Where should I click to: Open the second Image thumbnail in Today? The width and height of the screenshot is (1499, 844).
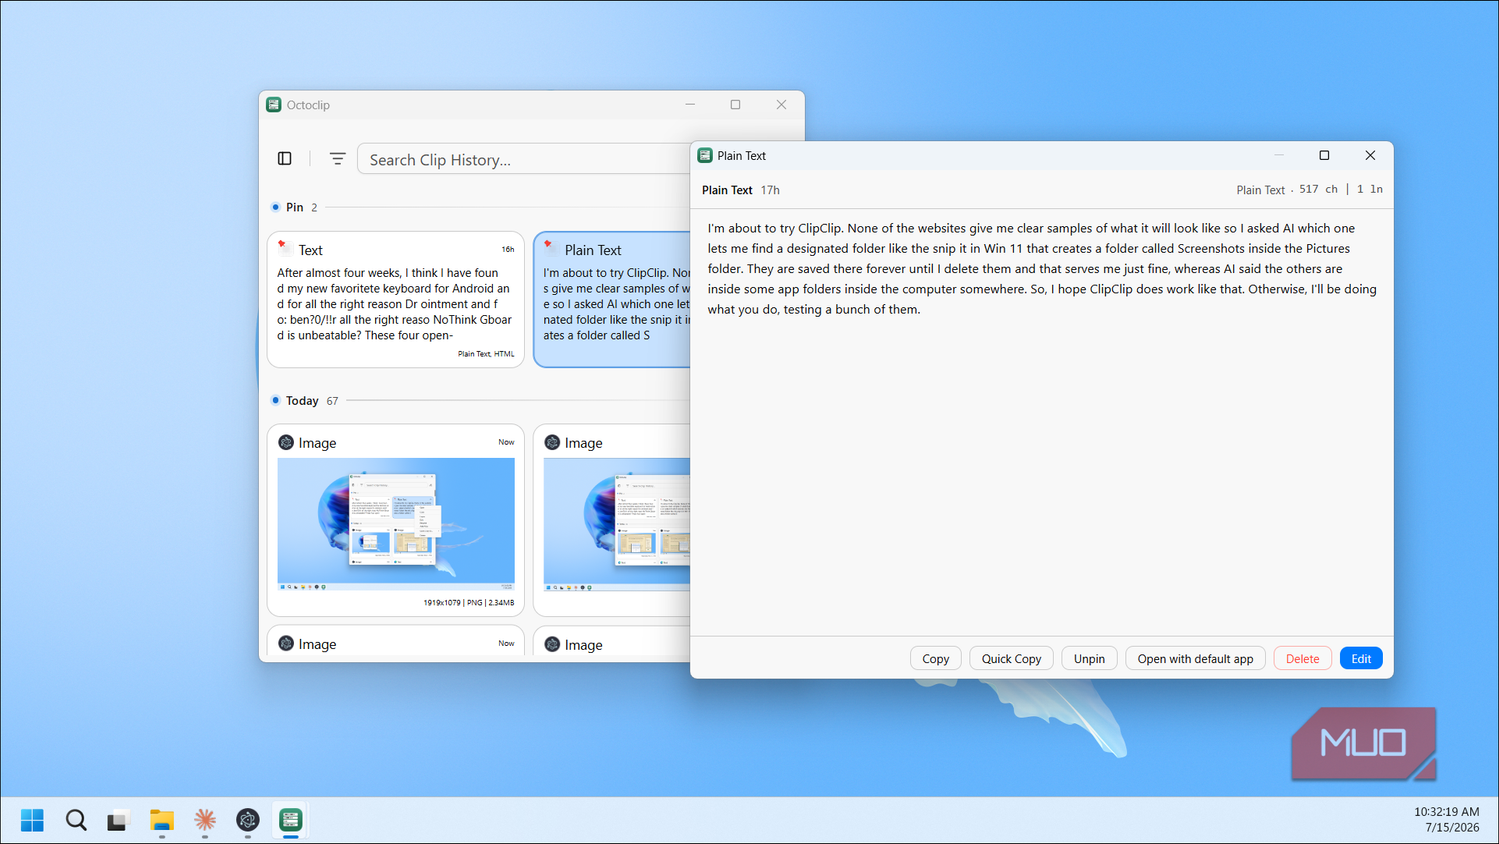pyautogui.click(x=617, y=524)
